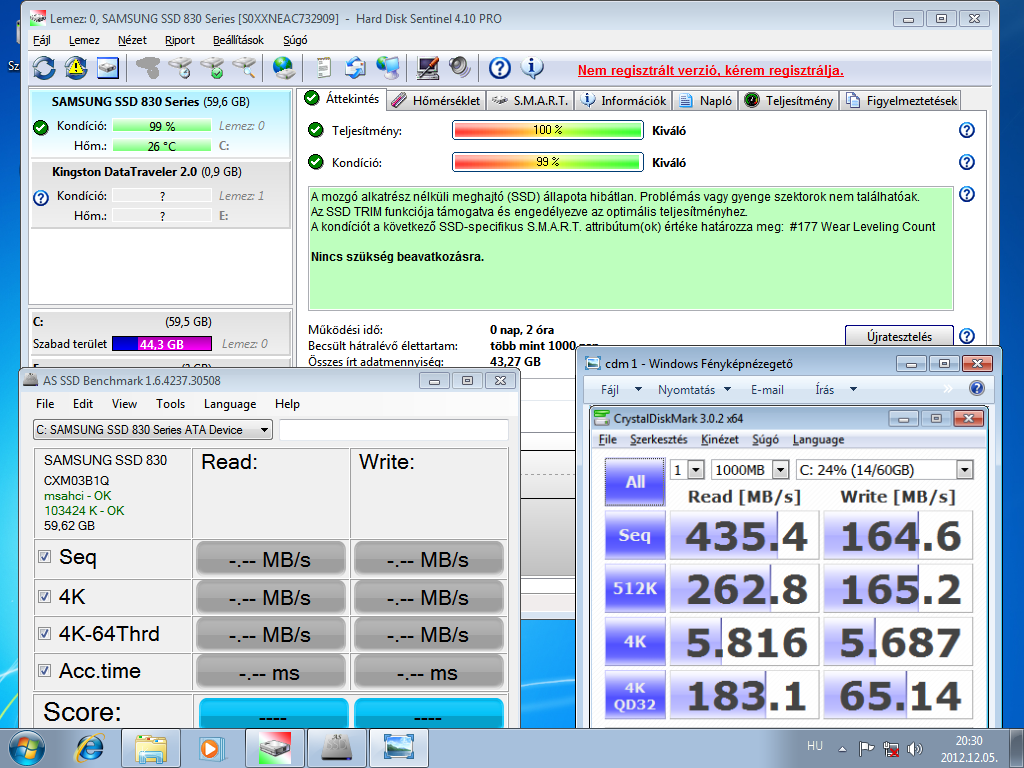
Task: Open Beállítások menu in Hard Disk Sentinel
Action: pos(238,40)
